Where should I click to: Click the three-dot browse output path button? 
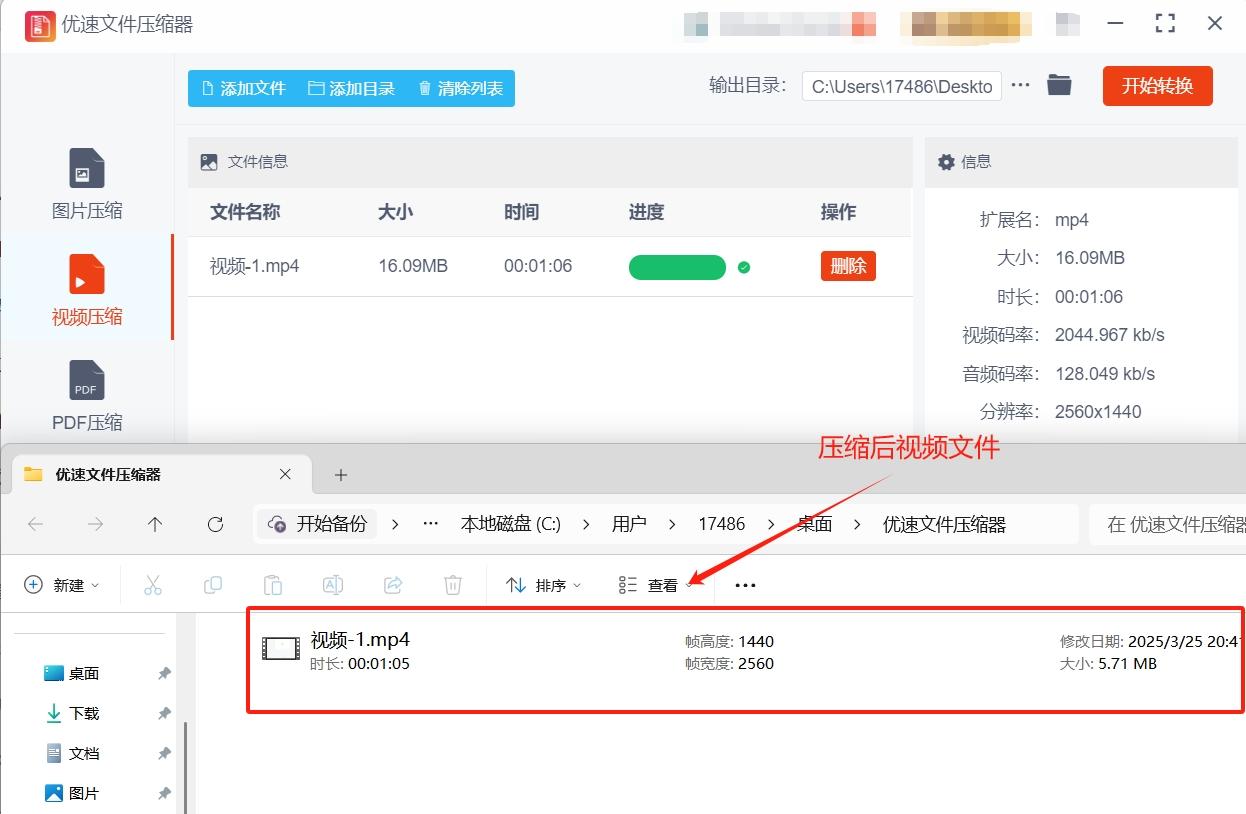(x=1020, y=86)
